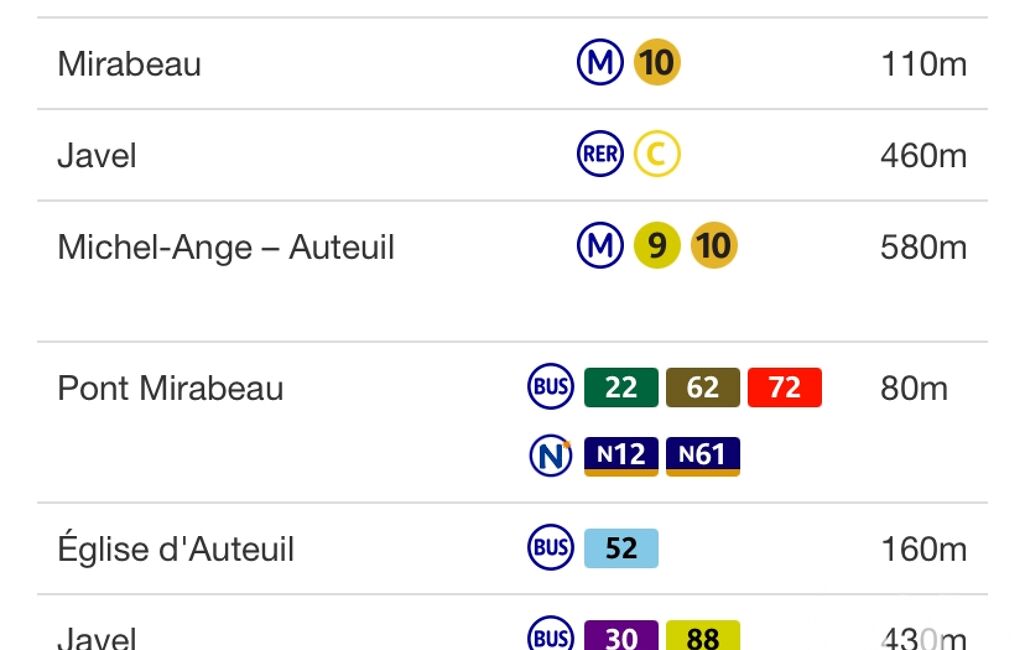
Task: Select the line 10 badge for Mirabeau
Action: coord(657,63)
